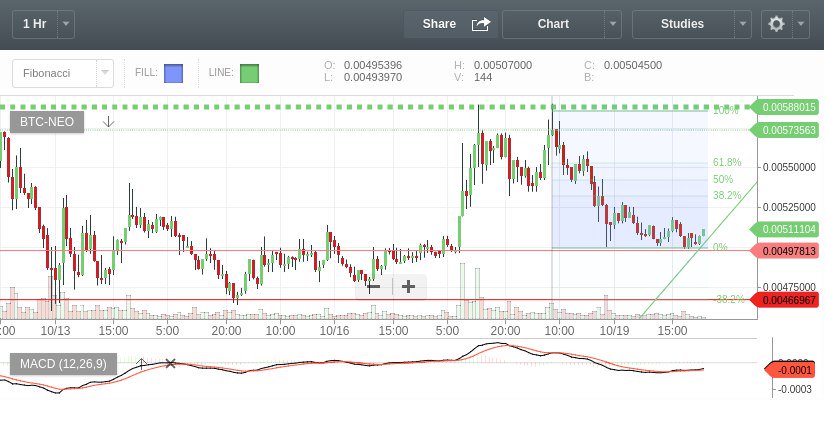The height and width of the screenshot is (428, 825).
Task: Expand the Studies dropdown arrow
Action: click(x=743, y=24)
